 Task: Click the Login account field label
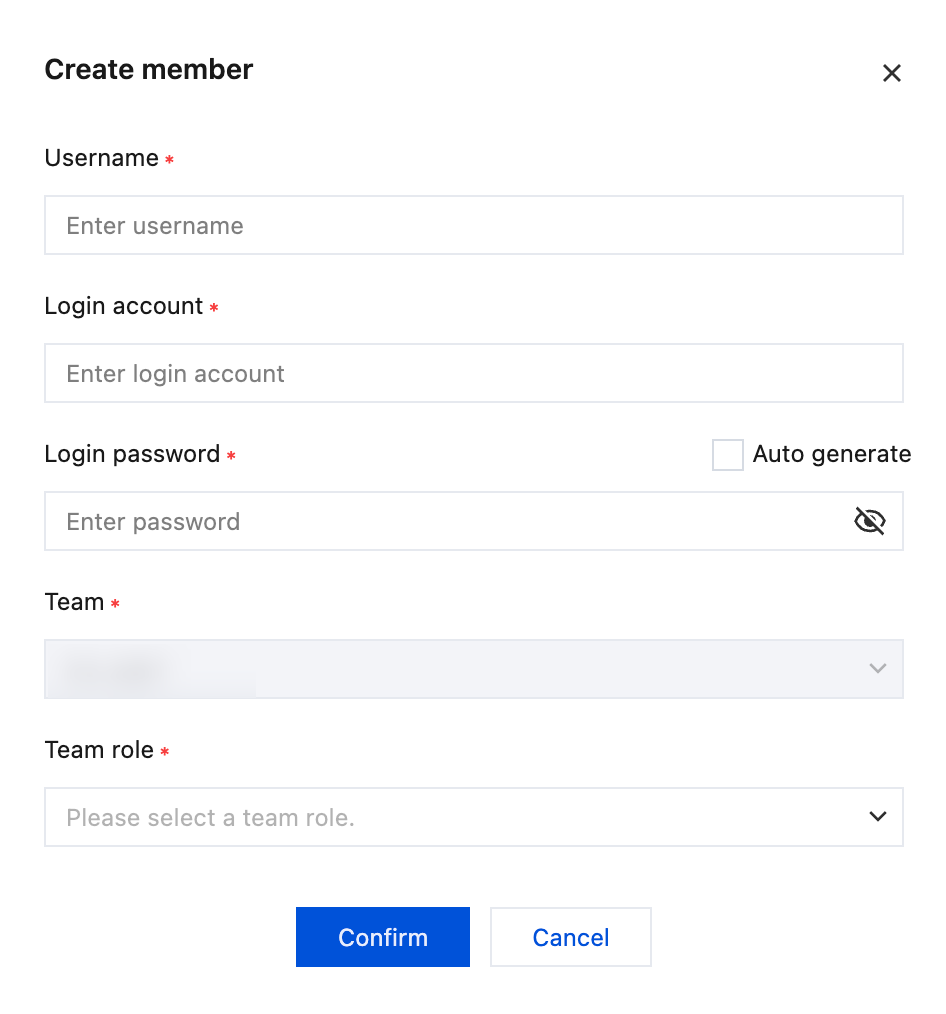[124, 306]
